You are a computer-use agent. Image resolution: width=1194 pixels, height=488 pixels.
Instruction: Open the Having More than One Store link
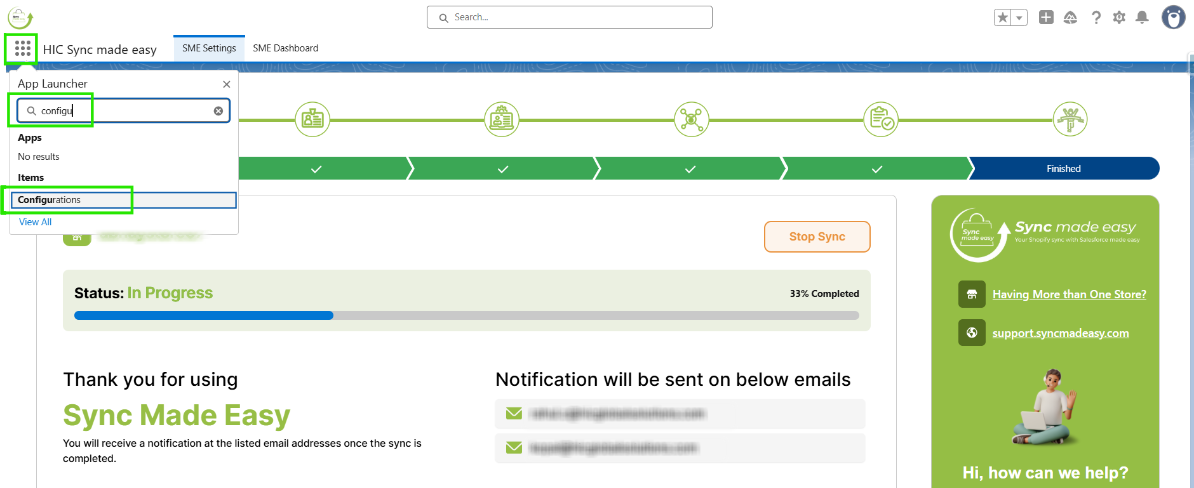1069,294
